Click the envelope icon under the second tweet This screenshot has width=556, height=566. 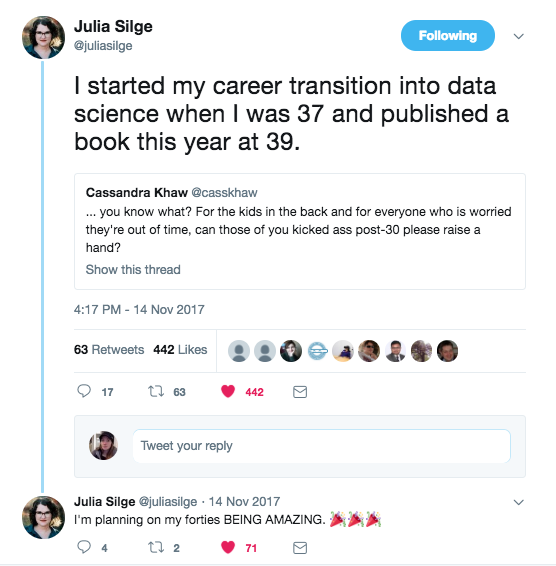pos(300,548)
